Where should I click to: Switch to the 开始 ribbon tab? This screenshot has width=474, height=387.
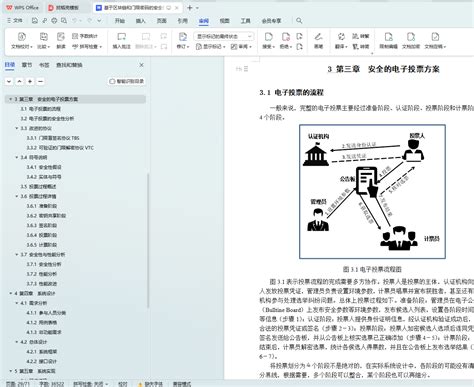point(120,21)
